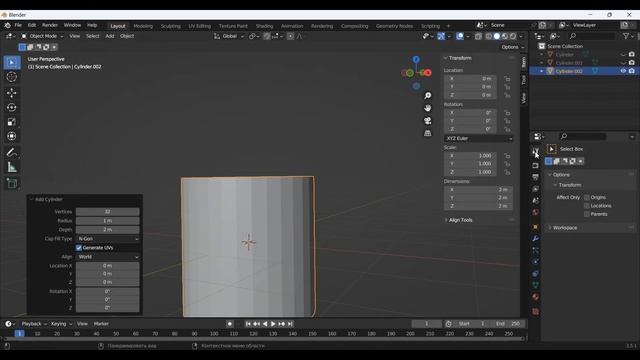This screenshot has width=640, height=360.
Task: Activate the Cursor tool
Action: click(x=12, y=77)
